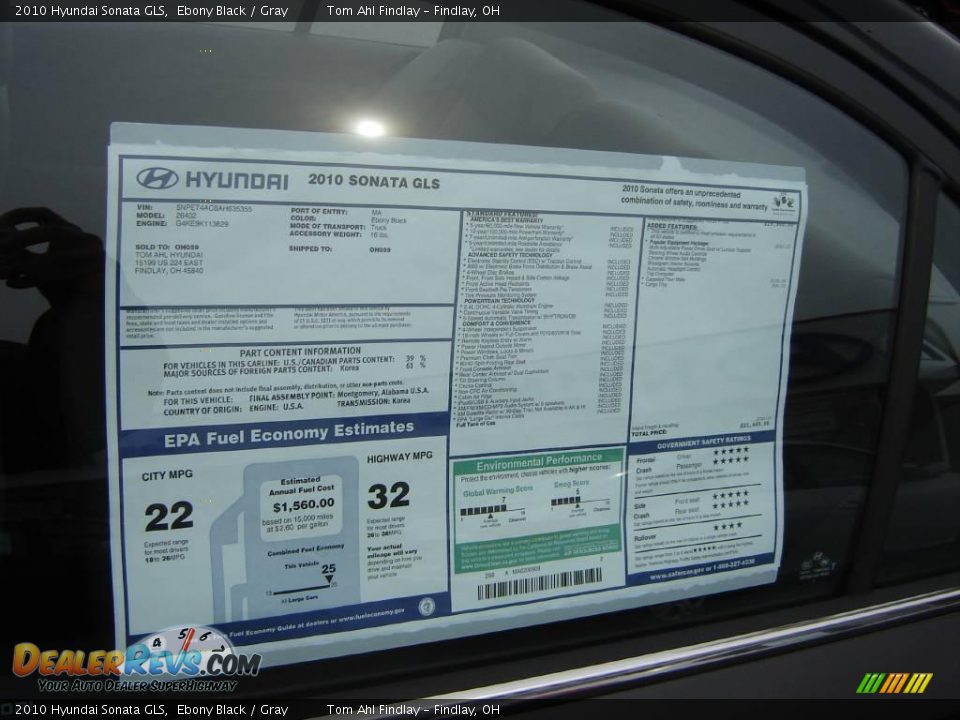Click the Smog Score bar scale
This screenshot has height=720, width=960.
point(580,501)
